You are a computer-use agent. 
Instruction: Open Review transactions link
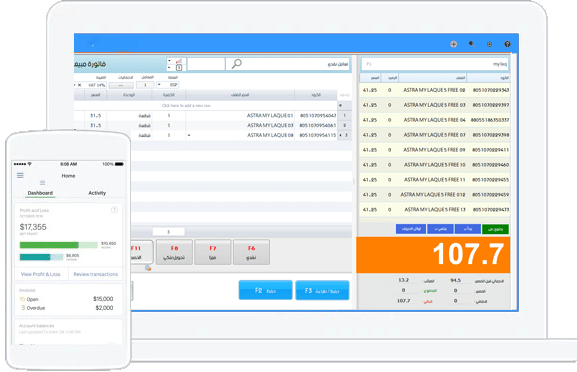(96, 274)
